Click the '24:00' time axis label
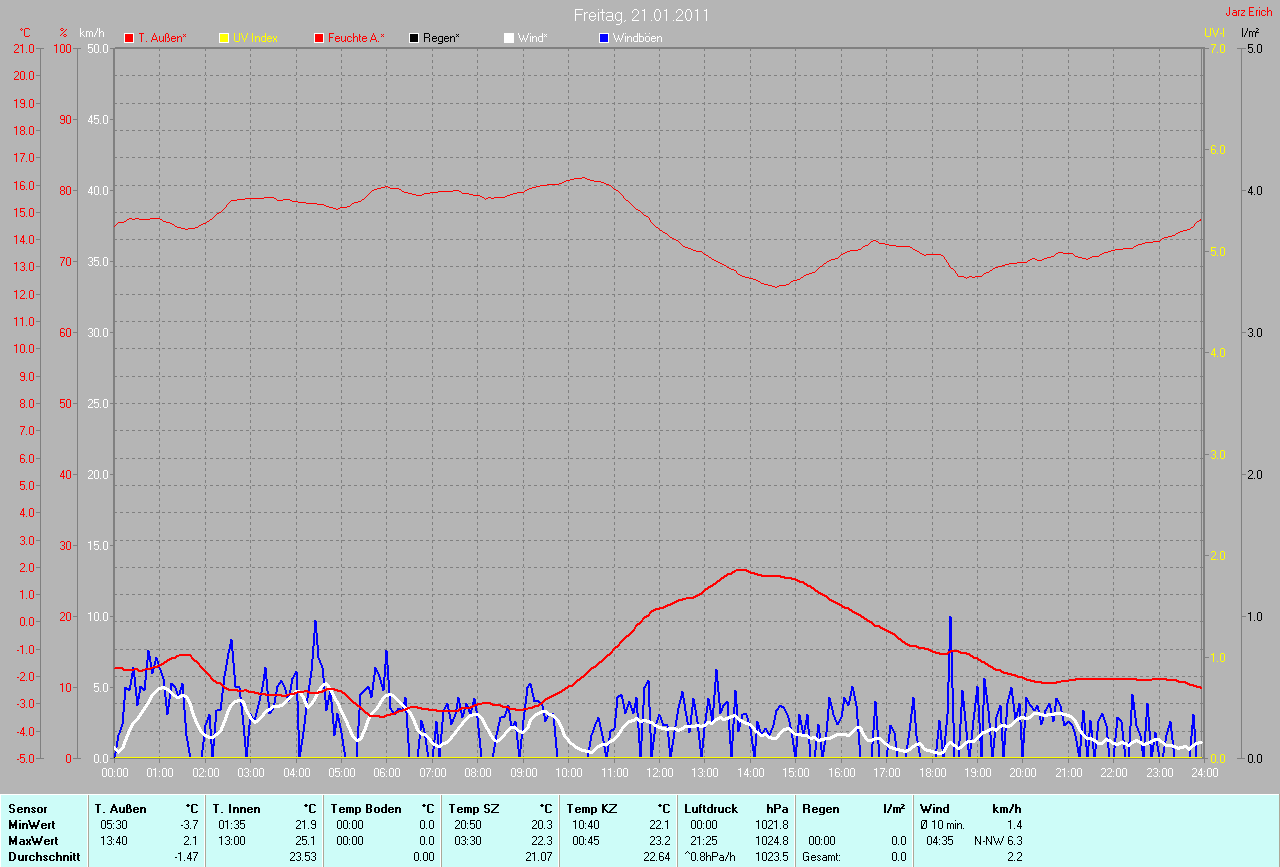1280x867 pixels. pyautogui.click(x=1203, y=773)
